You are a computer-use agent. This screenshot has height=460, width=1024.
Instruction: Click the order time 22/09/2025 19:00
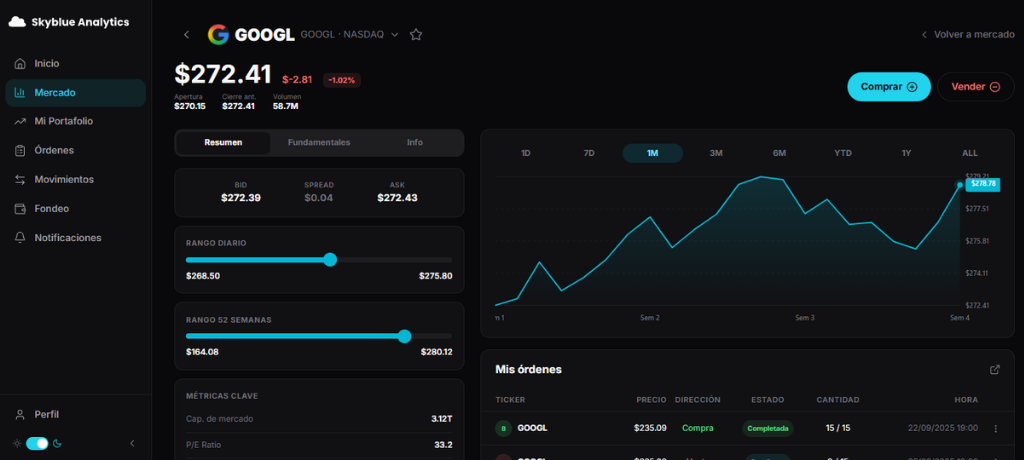coord(943,429)
